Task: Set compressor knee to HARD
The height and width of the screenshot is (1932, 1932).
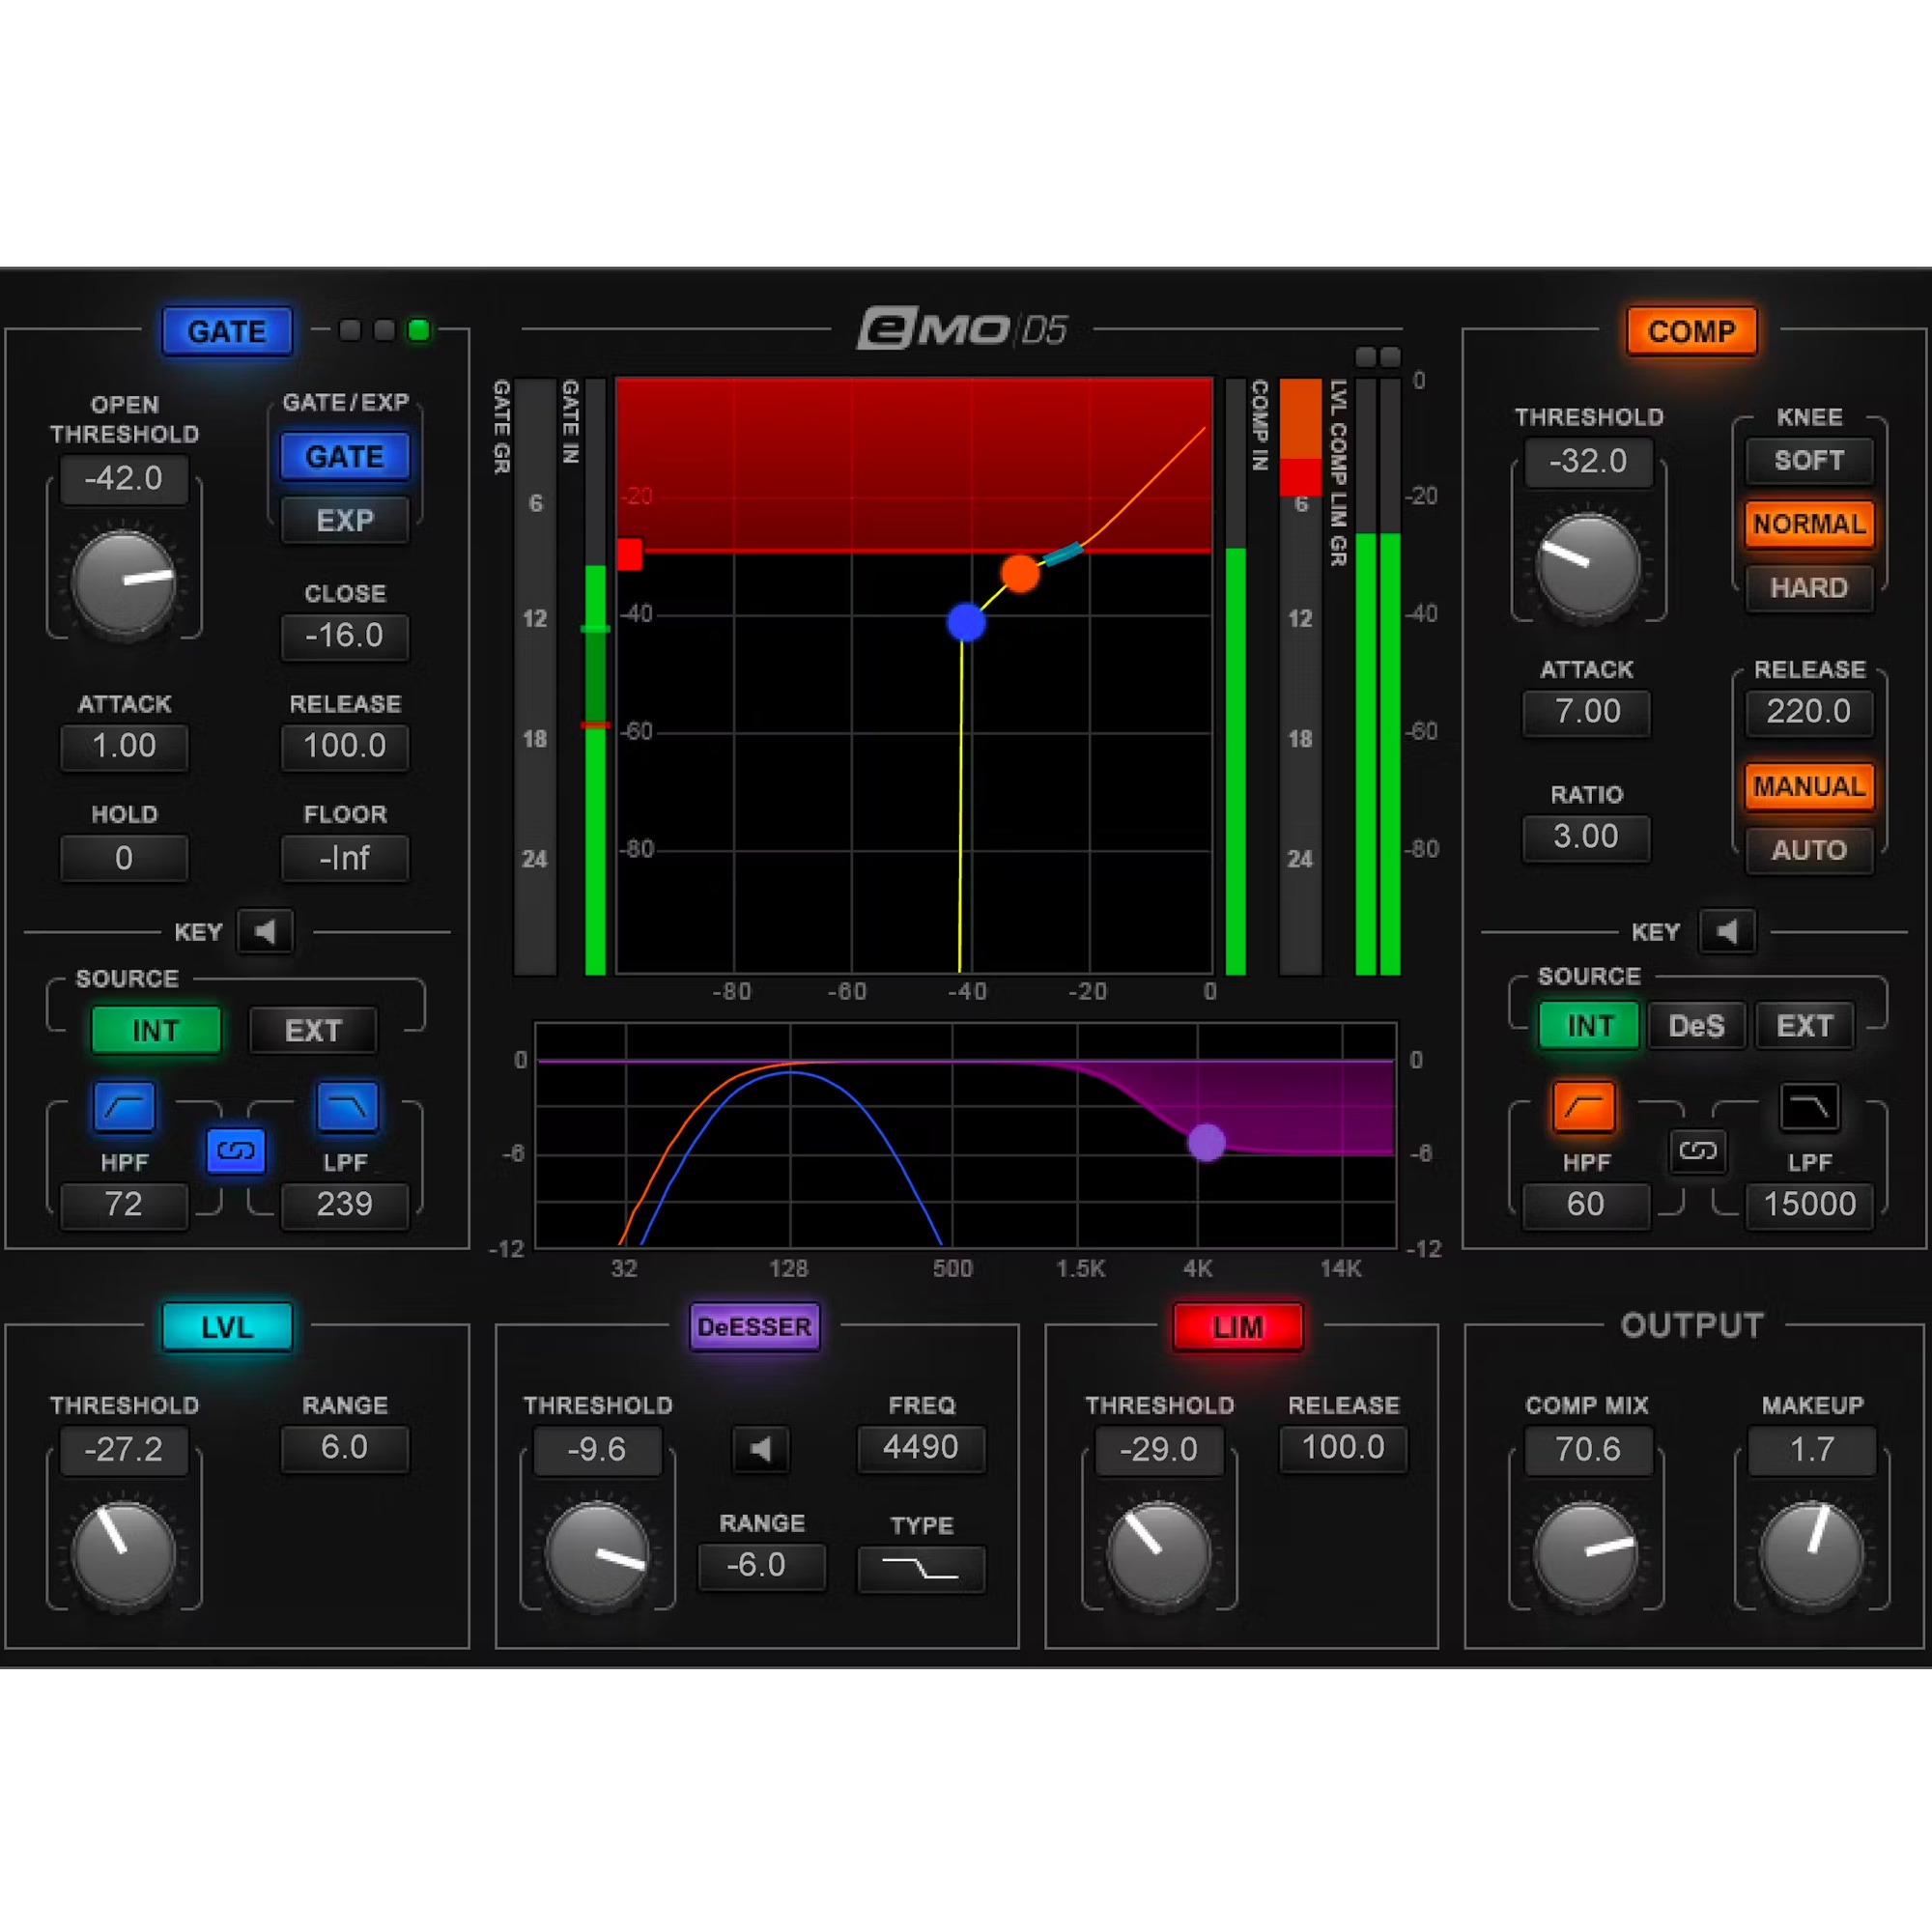Action: pyautogui.click(x=1808, y=587)
